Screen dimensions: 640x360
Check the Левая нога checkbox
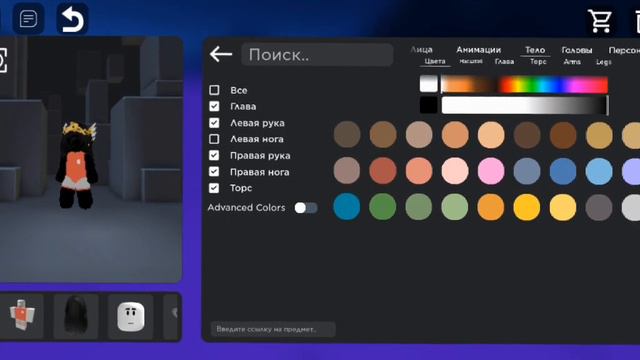coord(214,139)
